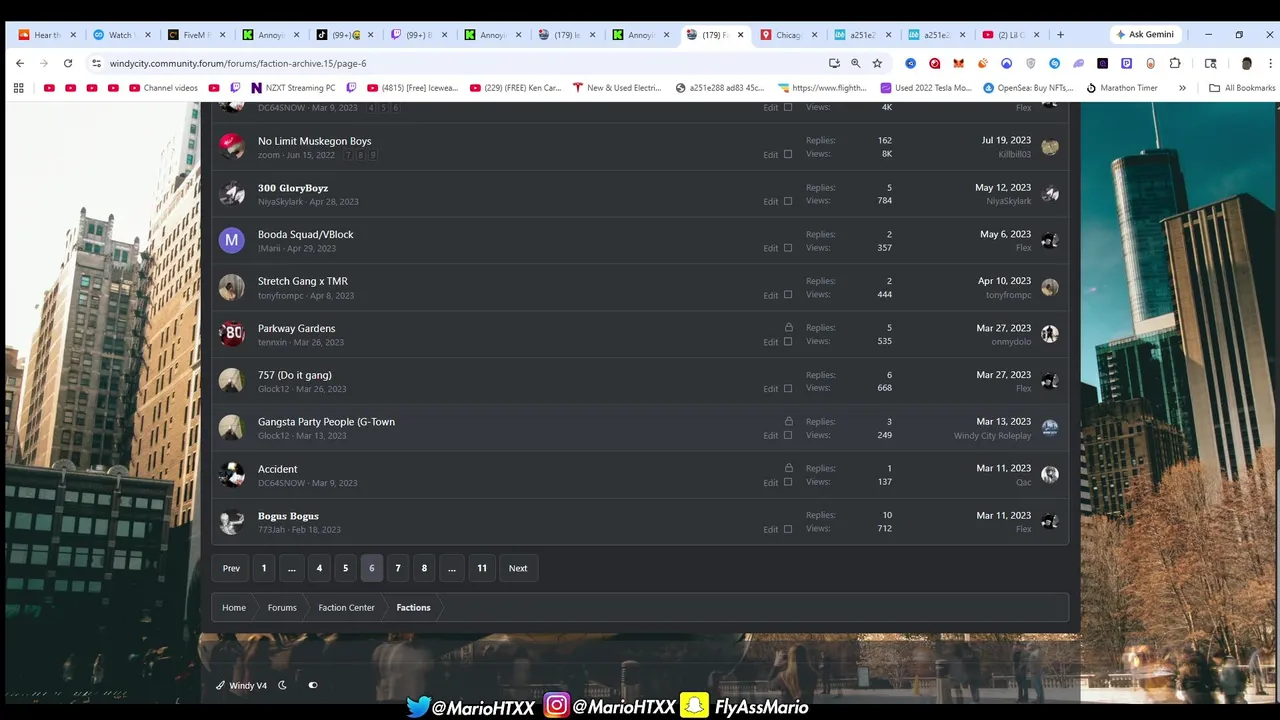The image size is (1280, 720).
Task: Reload the page with the browser refresh icon
Action: [68, 63]
